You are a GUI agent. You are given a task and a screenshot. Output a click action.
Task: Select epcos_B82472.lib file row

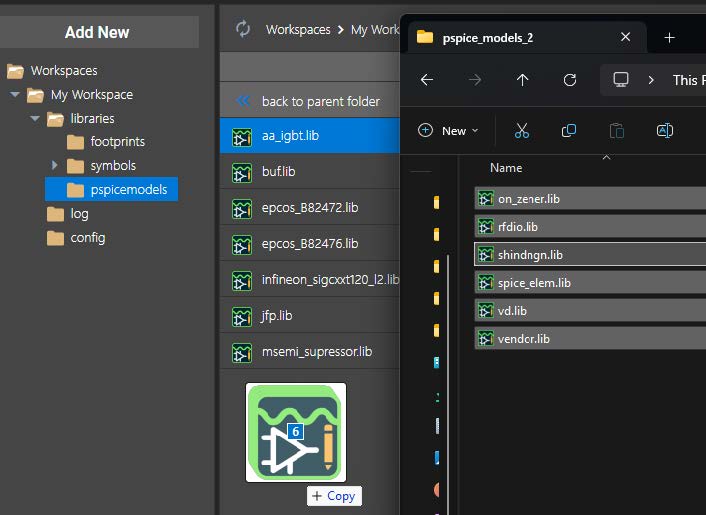click(310, 208)
